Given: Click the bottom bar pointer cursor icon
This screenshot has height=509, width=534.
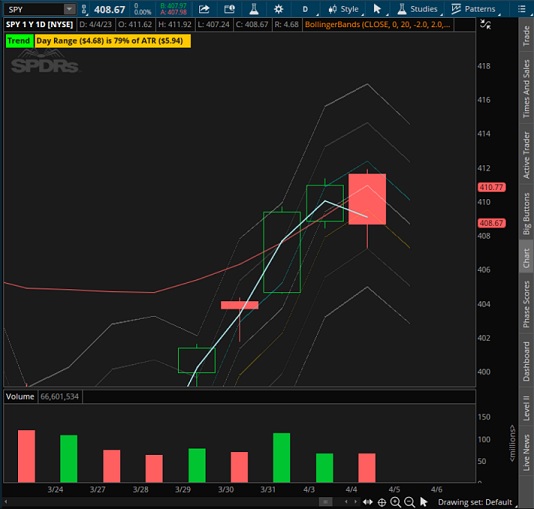Looking at the screenshot, I should pos(423,502).
